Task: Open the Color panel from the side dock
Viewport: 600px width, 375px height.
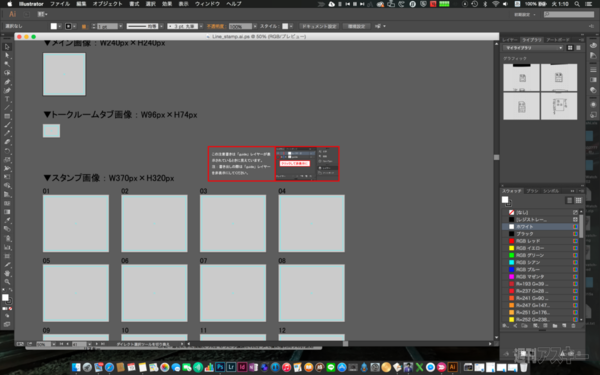Action: (x=593, y=45)
